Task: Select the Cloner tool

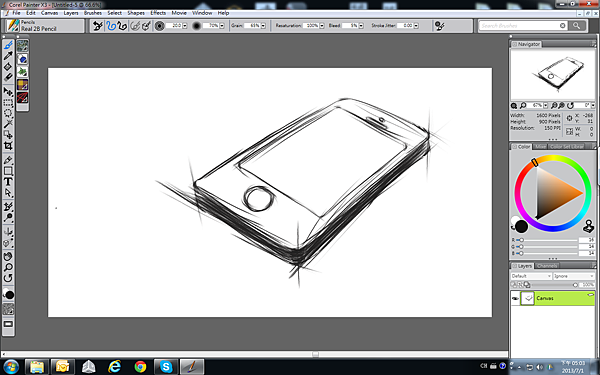Action: pyautogui.click(x=8, y=207)
